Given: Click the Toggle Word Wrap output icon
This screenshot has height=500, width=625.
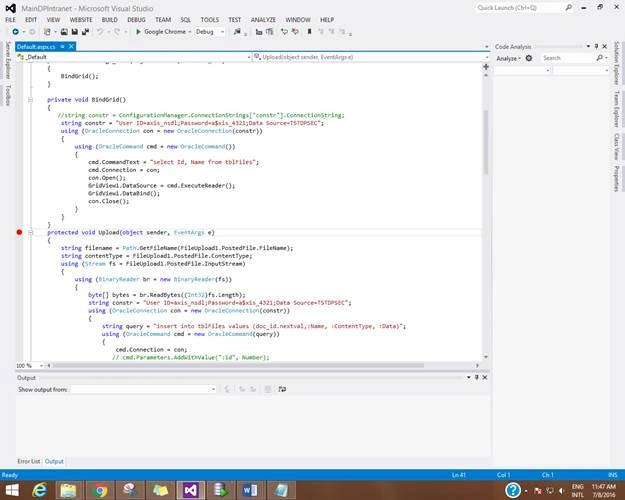Looking at the screenshot, I should [282, 389].
